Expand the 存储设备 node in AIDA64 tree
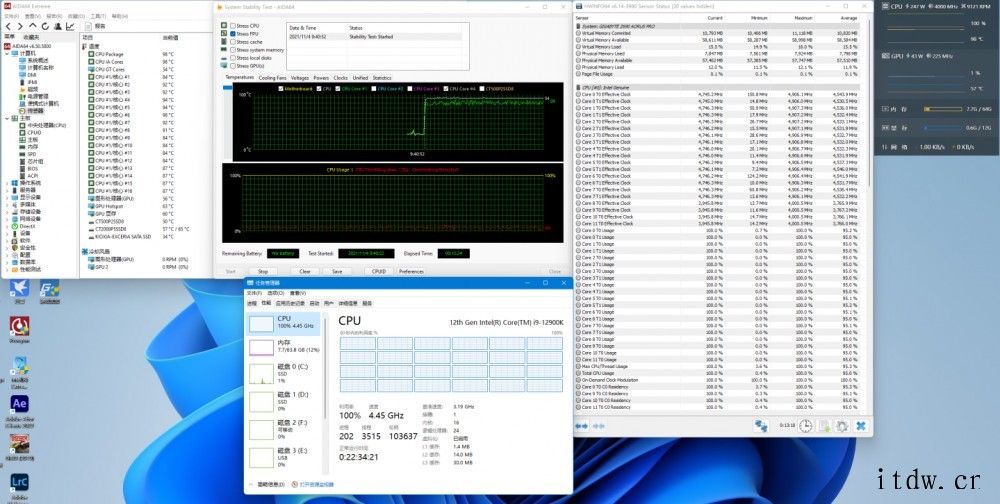This screenshot has width=1000, height=504. pyautogui.click(x=7, y=211)
